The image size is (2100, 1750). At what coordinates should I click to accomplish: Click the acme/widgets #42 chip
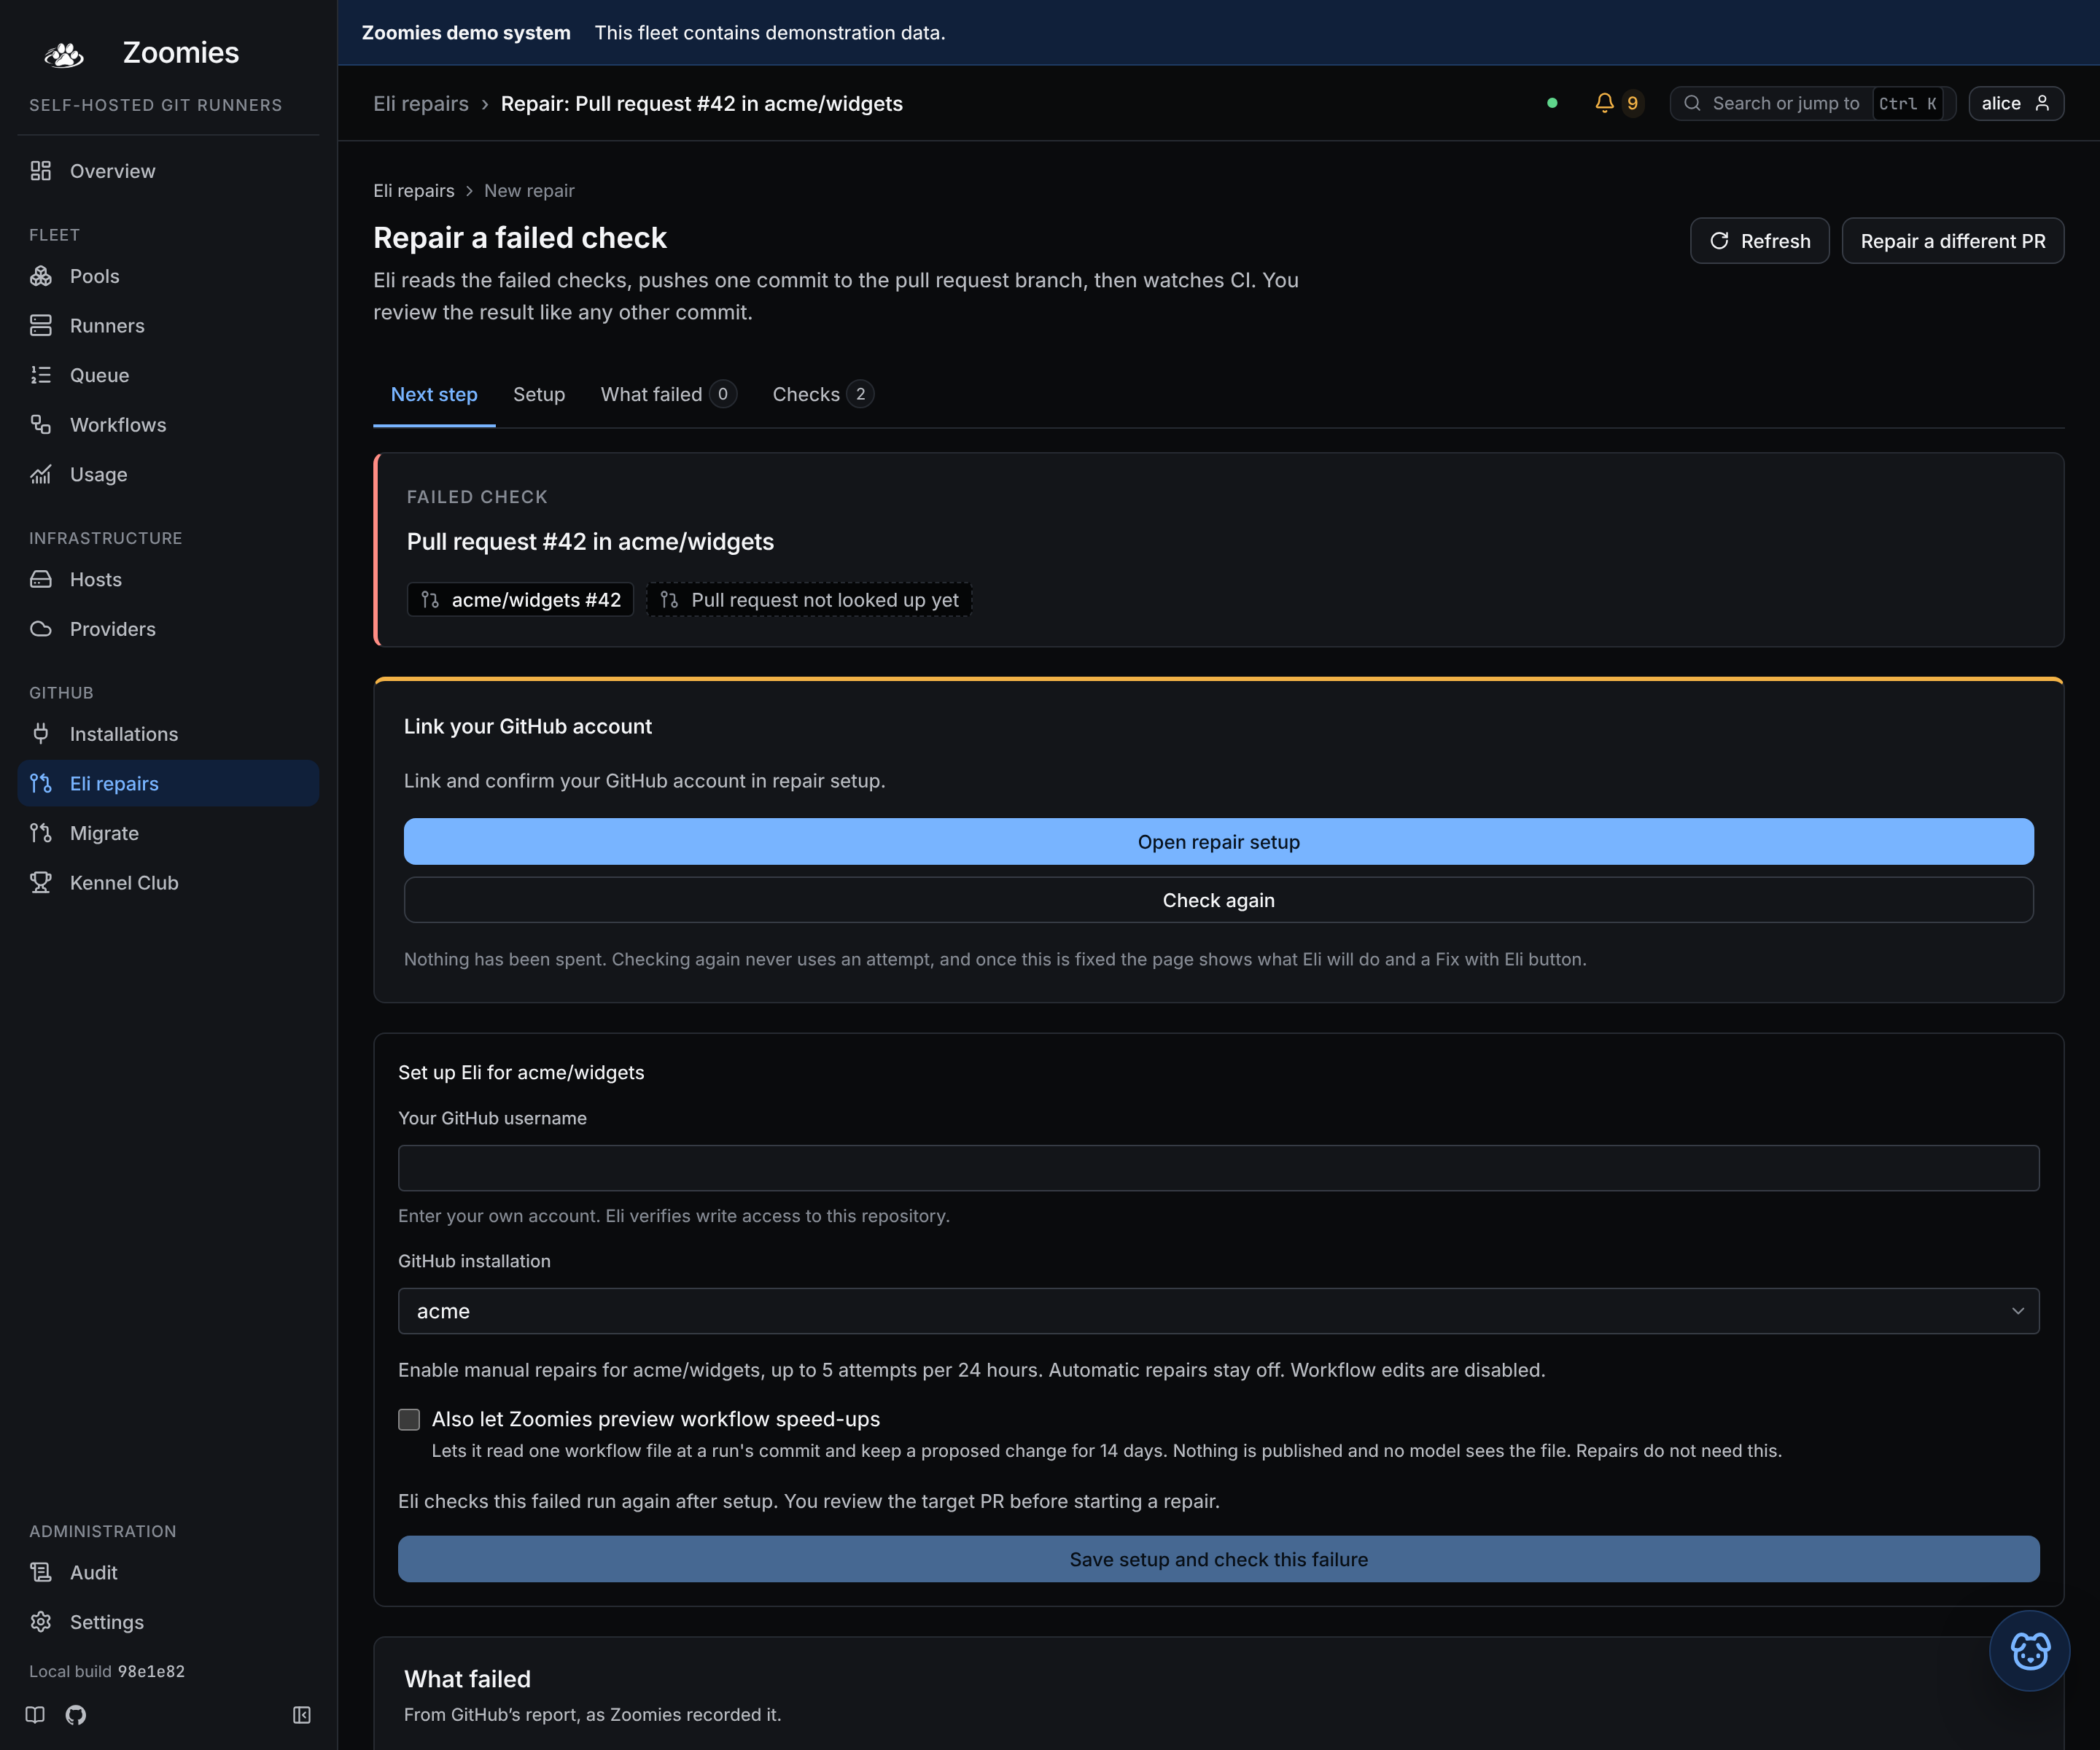point(520,600)
